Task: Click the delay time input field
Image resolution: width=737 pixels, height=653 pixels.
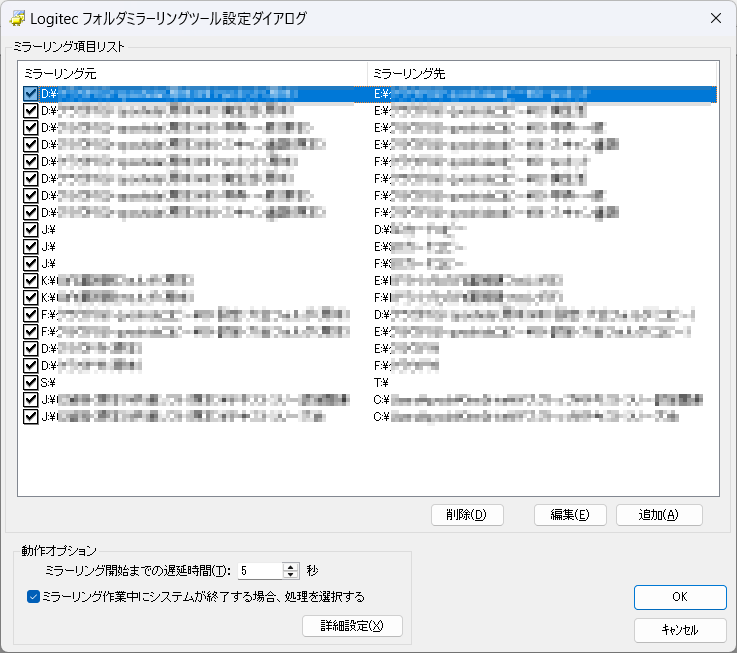Action: pyautogui.click(x=259, y=571)
